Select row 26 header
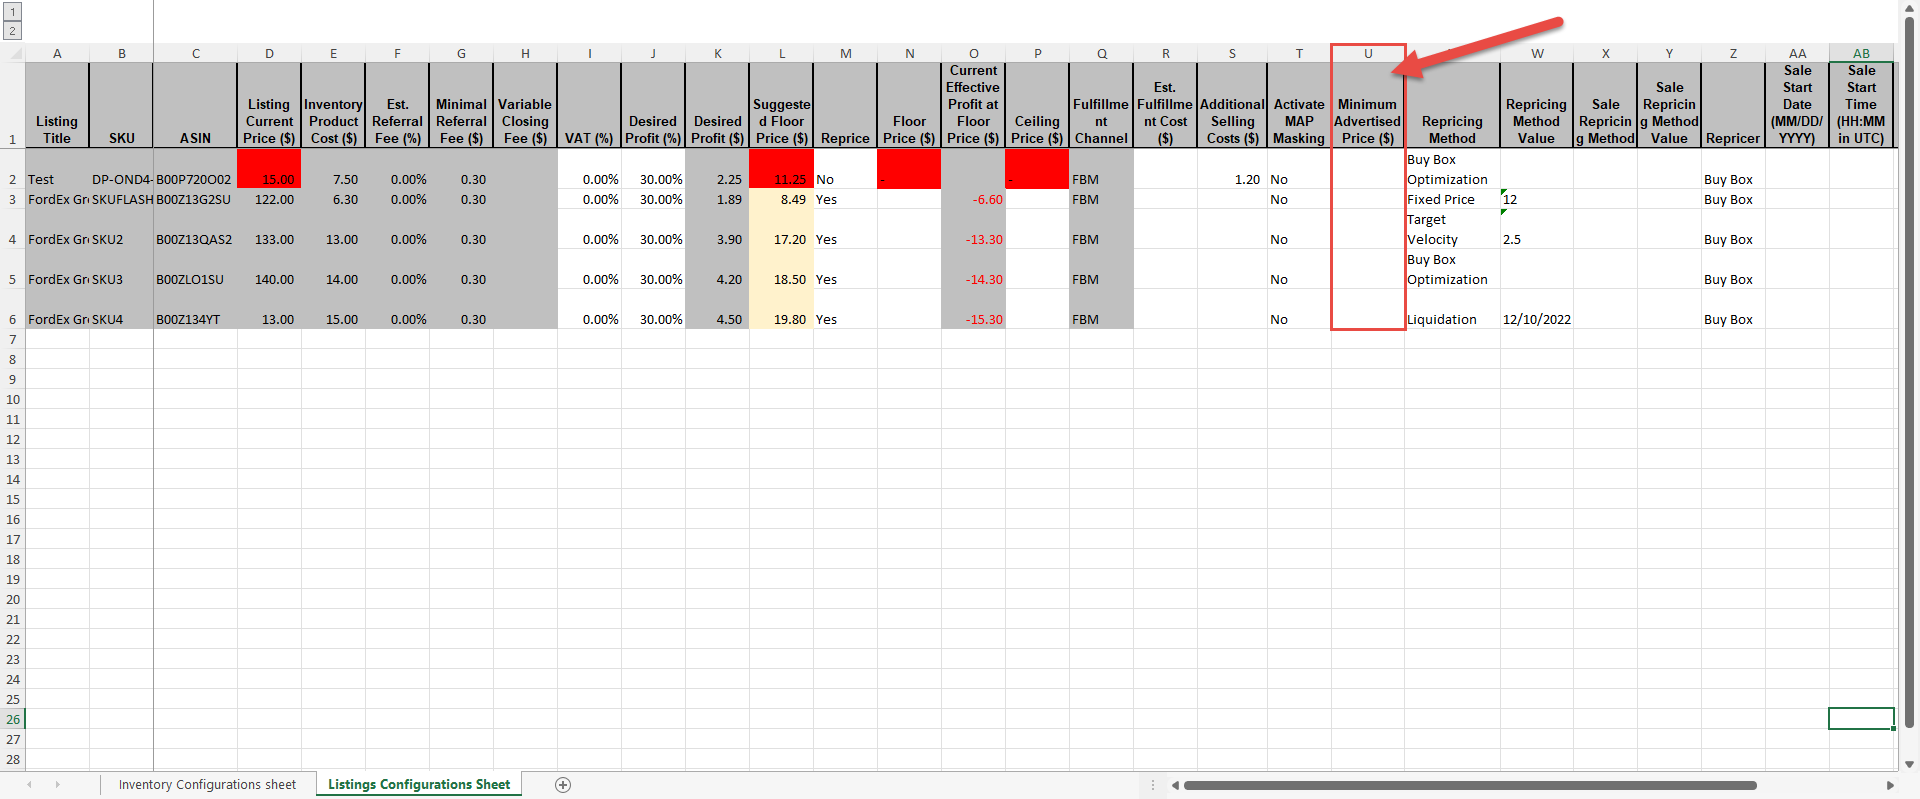 (x=12, y=719)
